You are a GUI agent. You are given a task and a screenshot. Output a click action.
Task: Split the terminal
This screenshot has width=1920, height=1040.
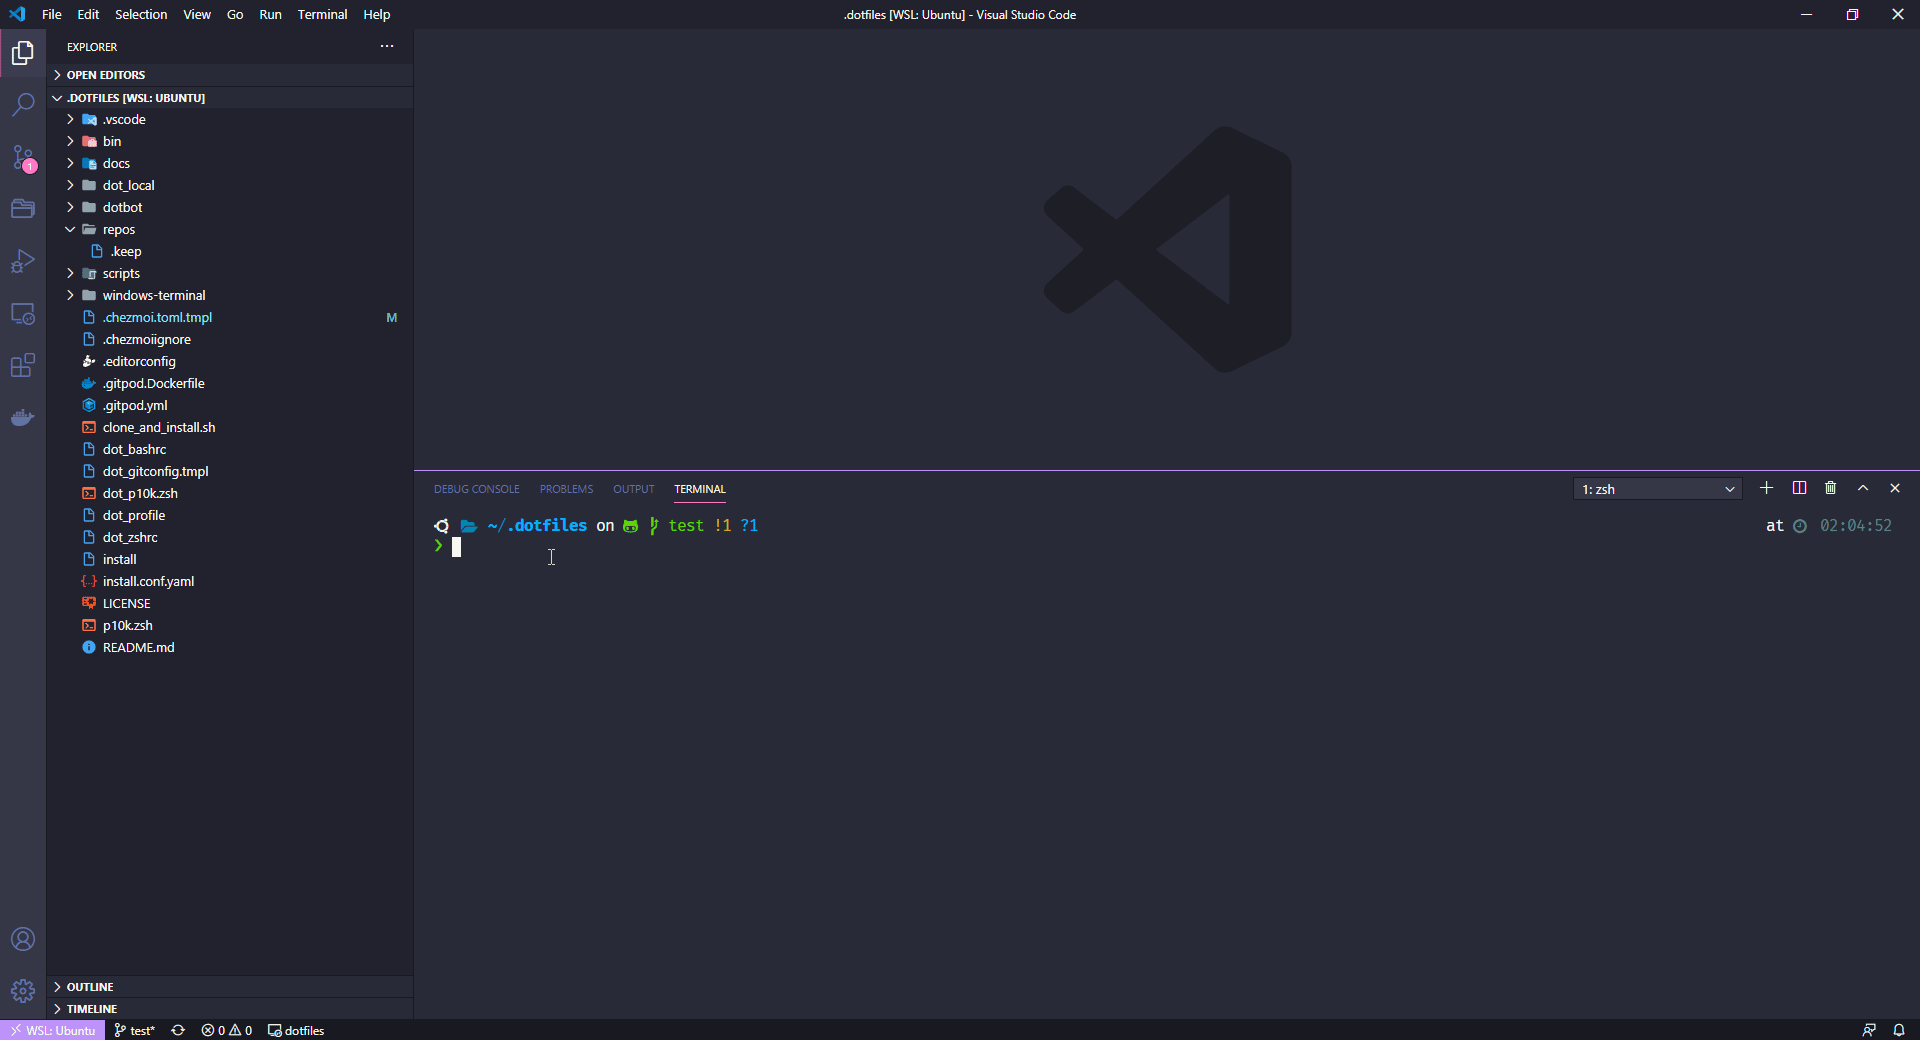(x=1798, y=489)
